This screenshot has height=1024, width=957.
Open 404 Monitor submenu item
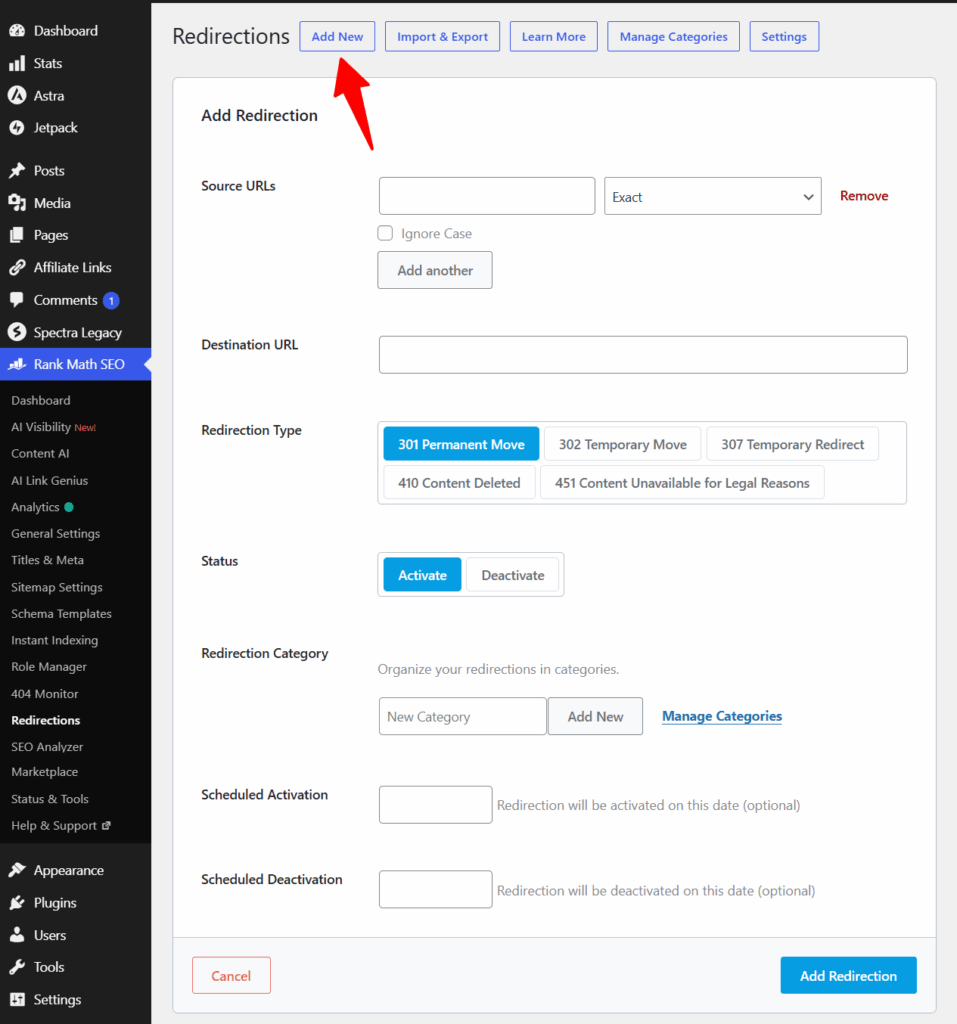point(44,694)
